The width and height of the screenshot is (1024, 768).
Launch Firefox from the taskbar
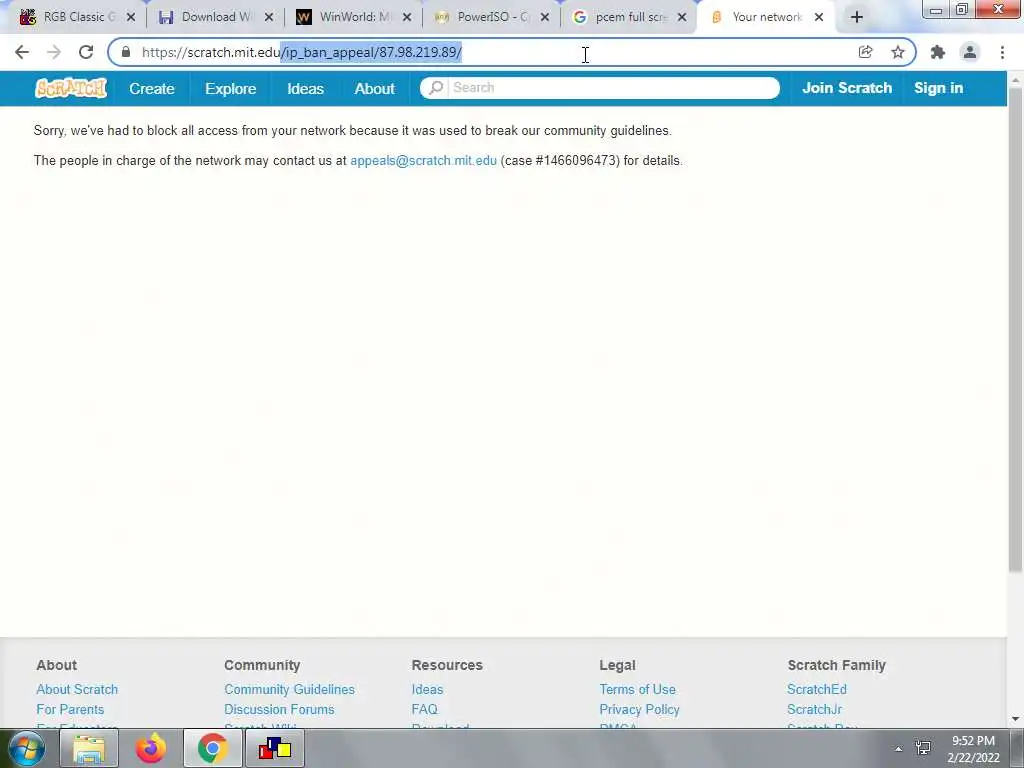pos(151,748)
